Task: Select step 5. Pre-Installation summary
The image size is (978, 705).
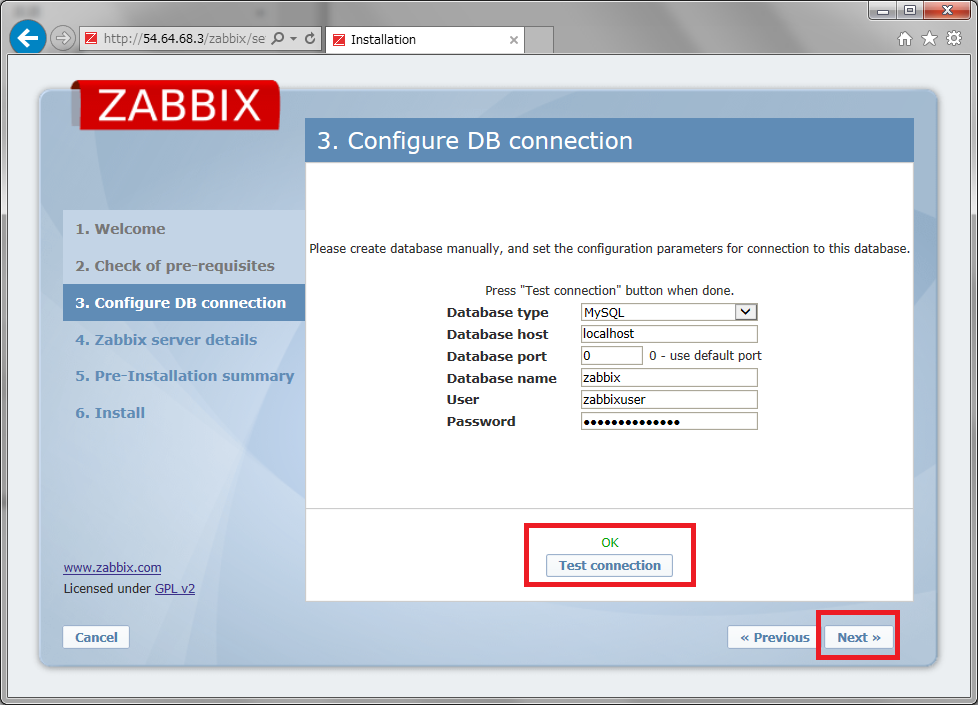Action: (185, 376)
